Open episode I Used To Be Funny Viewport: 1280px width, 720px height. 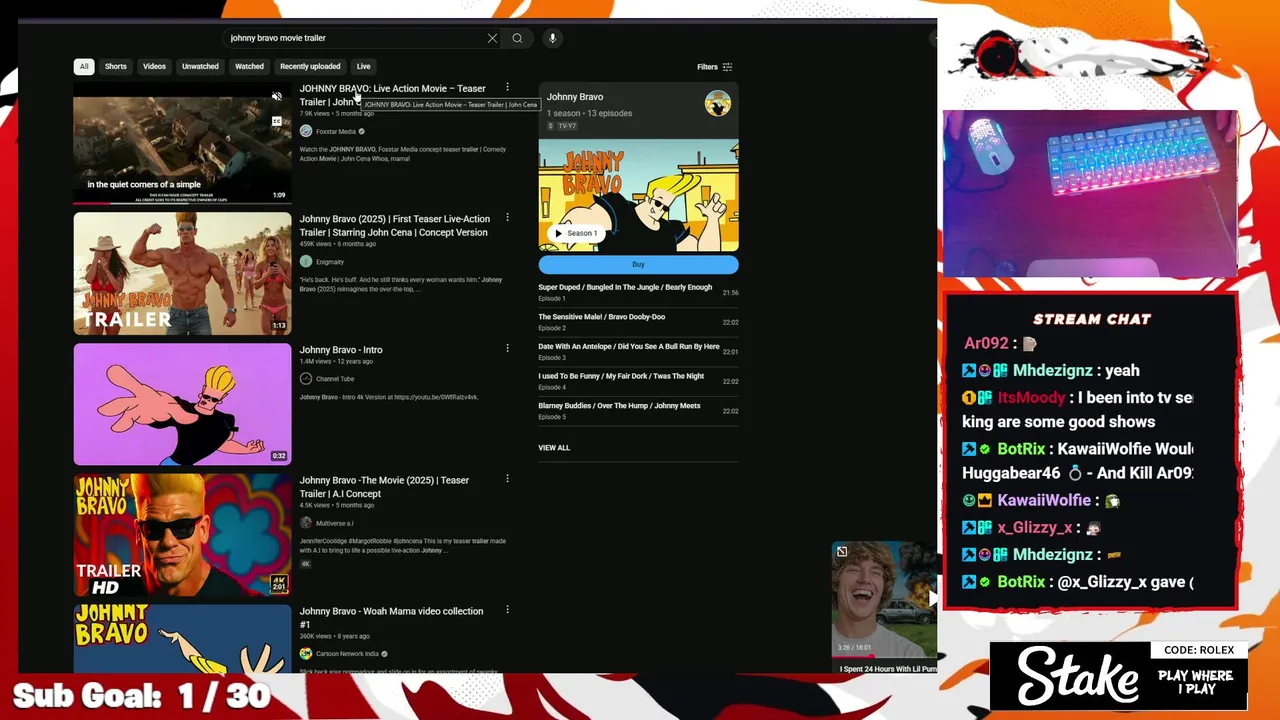point(638,381)
